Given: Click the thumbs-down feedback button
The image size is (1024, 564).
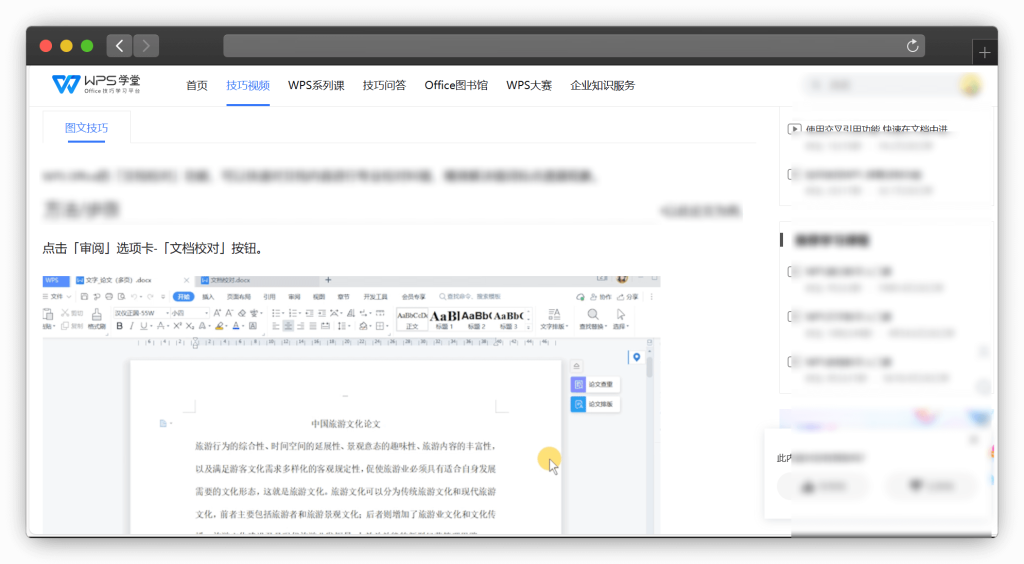Looking at the screenshot, I should pyautogui.click(x=931, y=486).
